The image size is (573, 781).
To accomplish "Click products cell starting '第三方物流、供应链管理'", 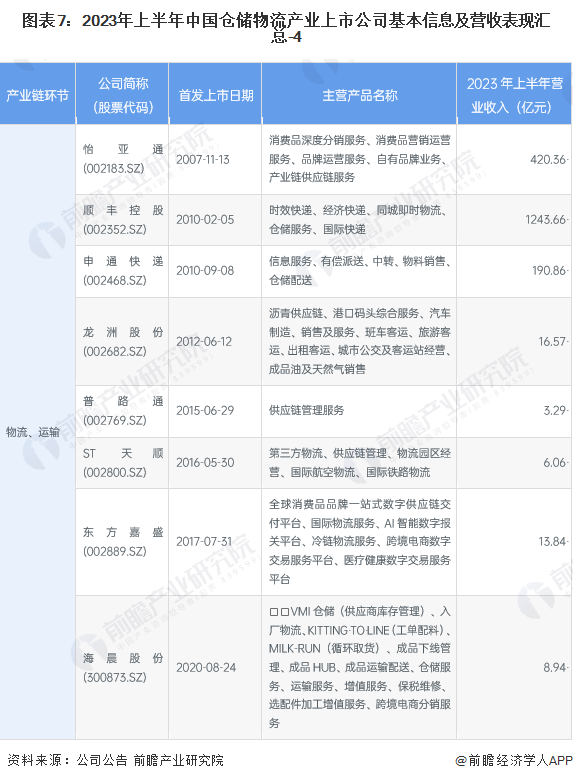I will click(359, 463).
